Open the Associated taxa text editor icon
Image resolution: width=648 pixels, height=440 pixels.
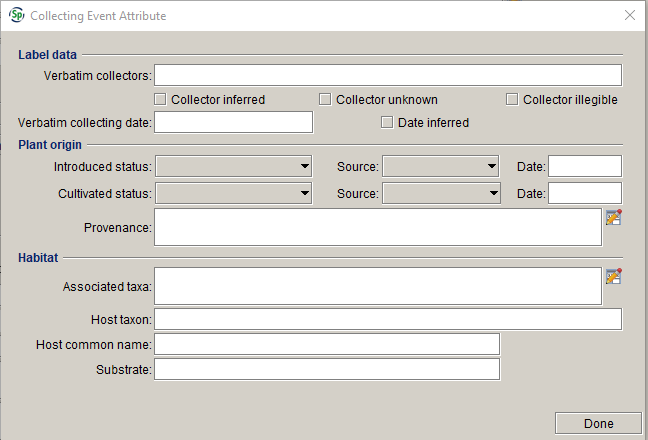click(614, 276)
